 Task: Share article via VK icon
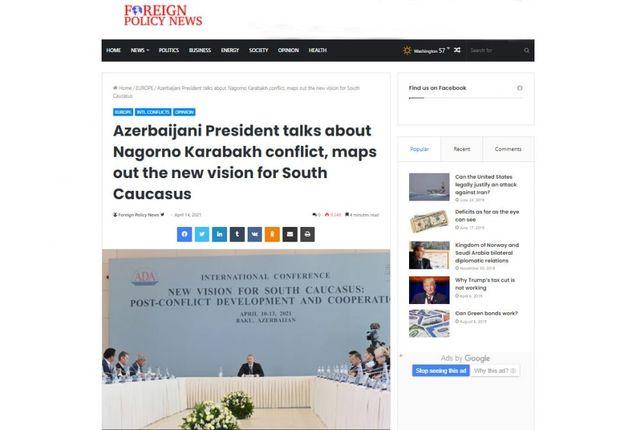click(x=255, y=235)
